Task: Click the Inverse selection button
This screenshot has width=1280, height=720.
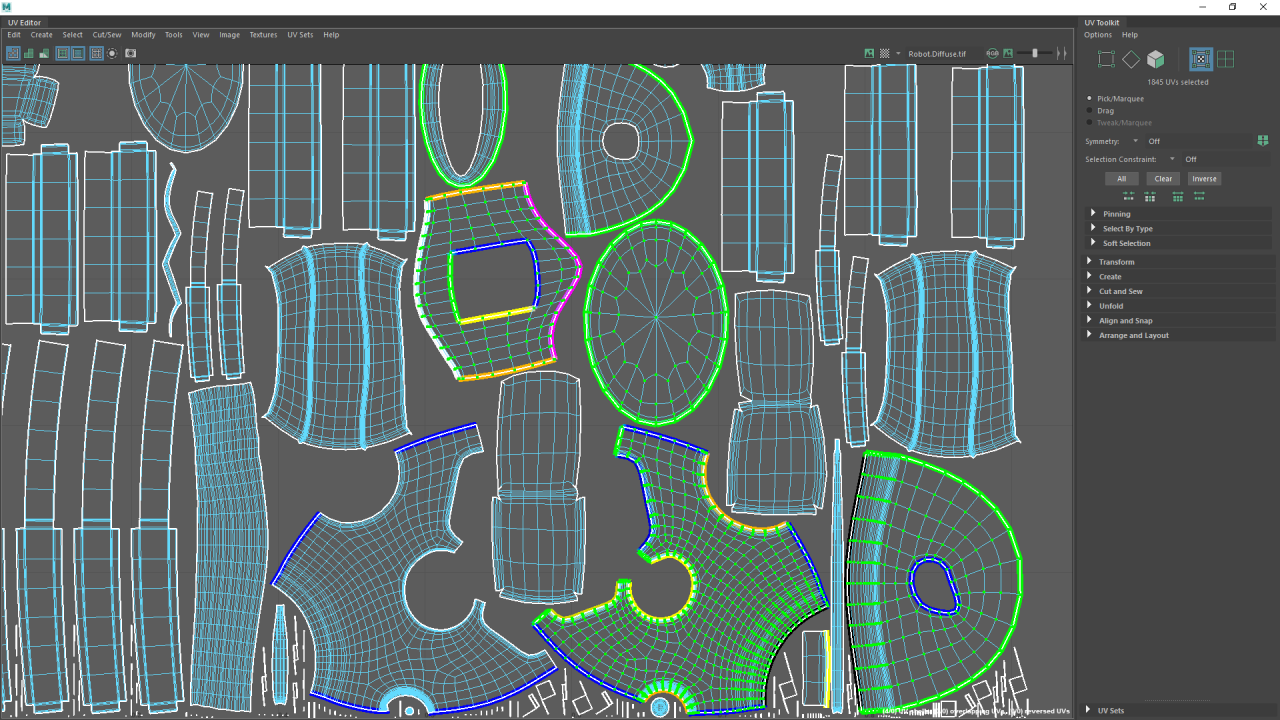Action: point(1204,179)
